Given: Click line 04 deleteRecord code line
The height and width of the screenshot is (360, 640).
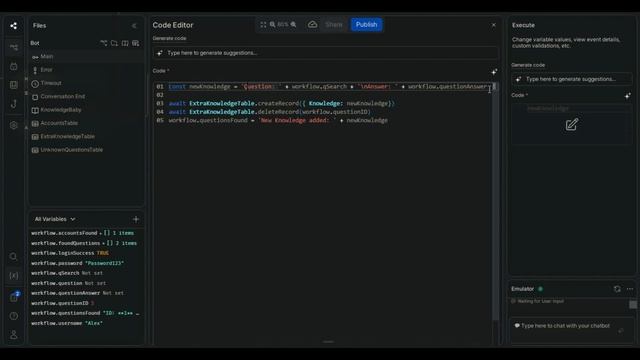Looking at the screenshot, I should click(270, 112).
